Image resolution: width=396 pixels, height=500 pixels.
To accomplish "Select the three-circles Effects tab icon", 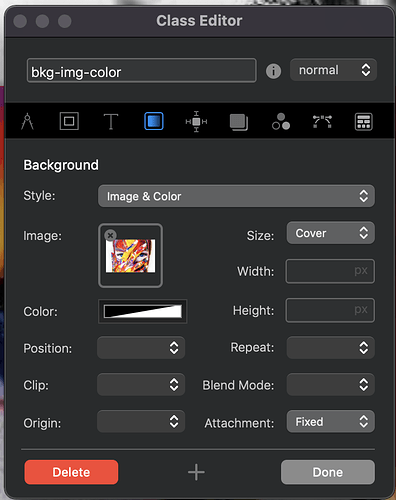I will coord(281,121).
